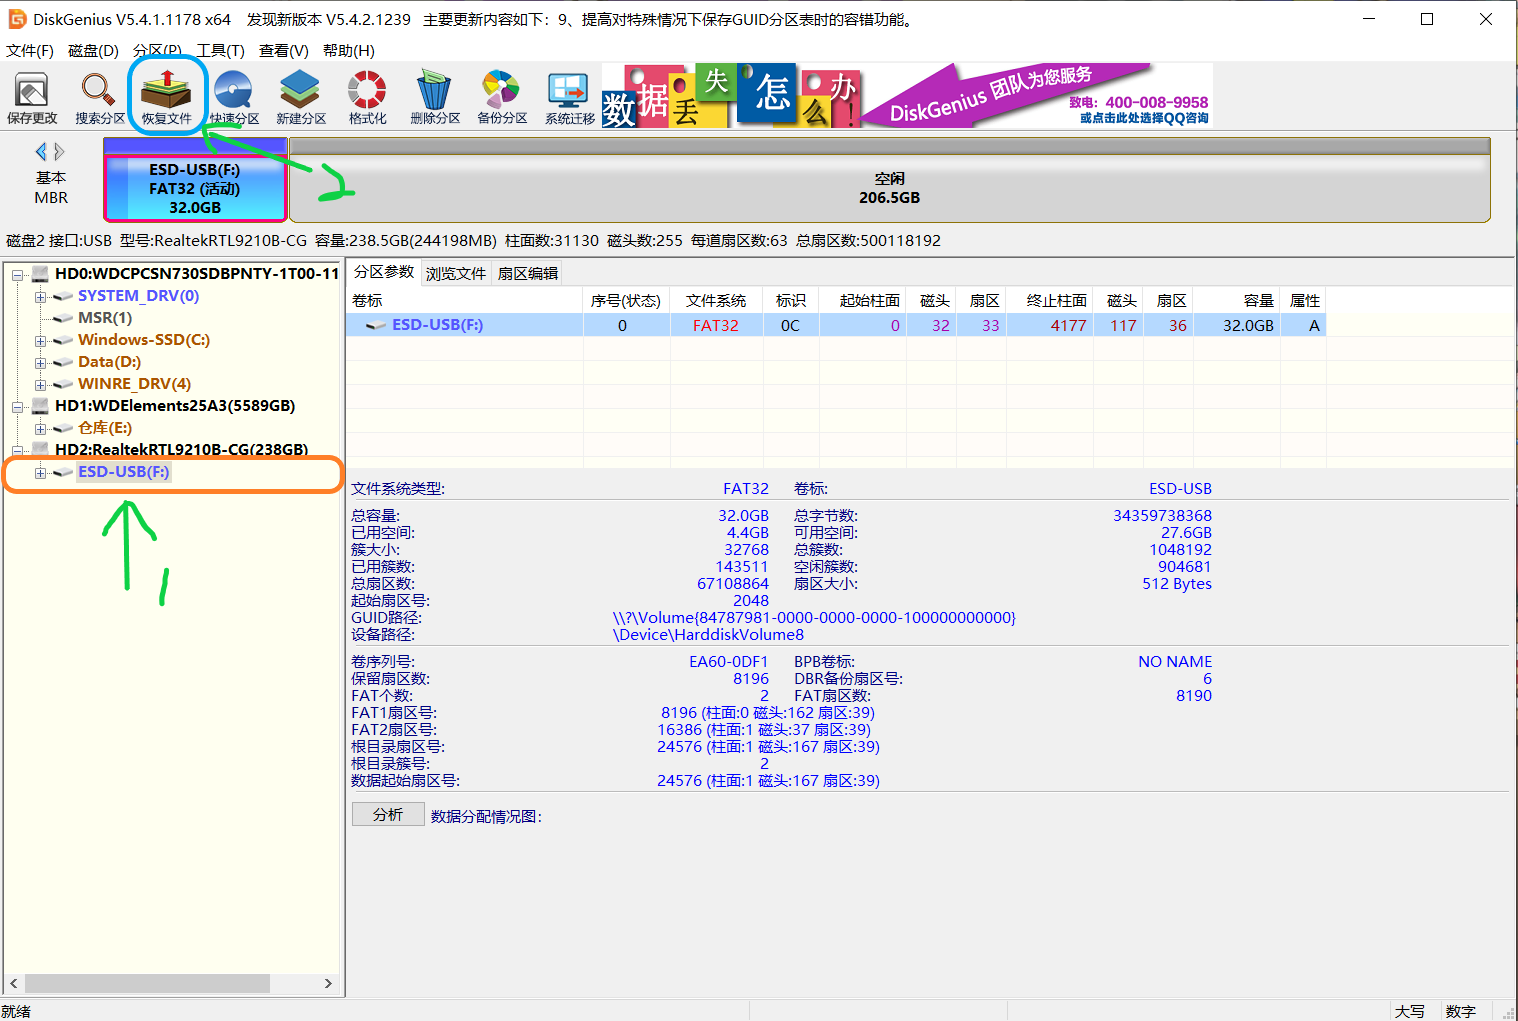
Task: Select ESD-USB(F:) in the disk tree
Action: pyautogui.click(x=124, y=471)
